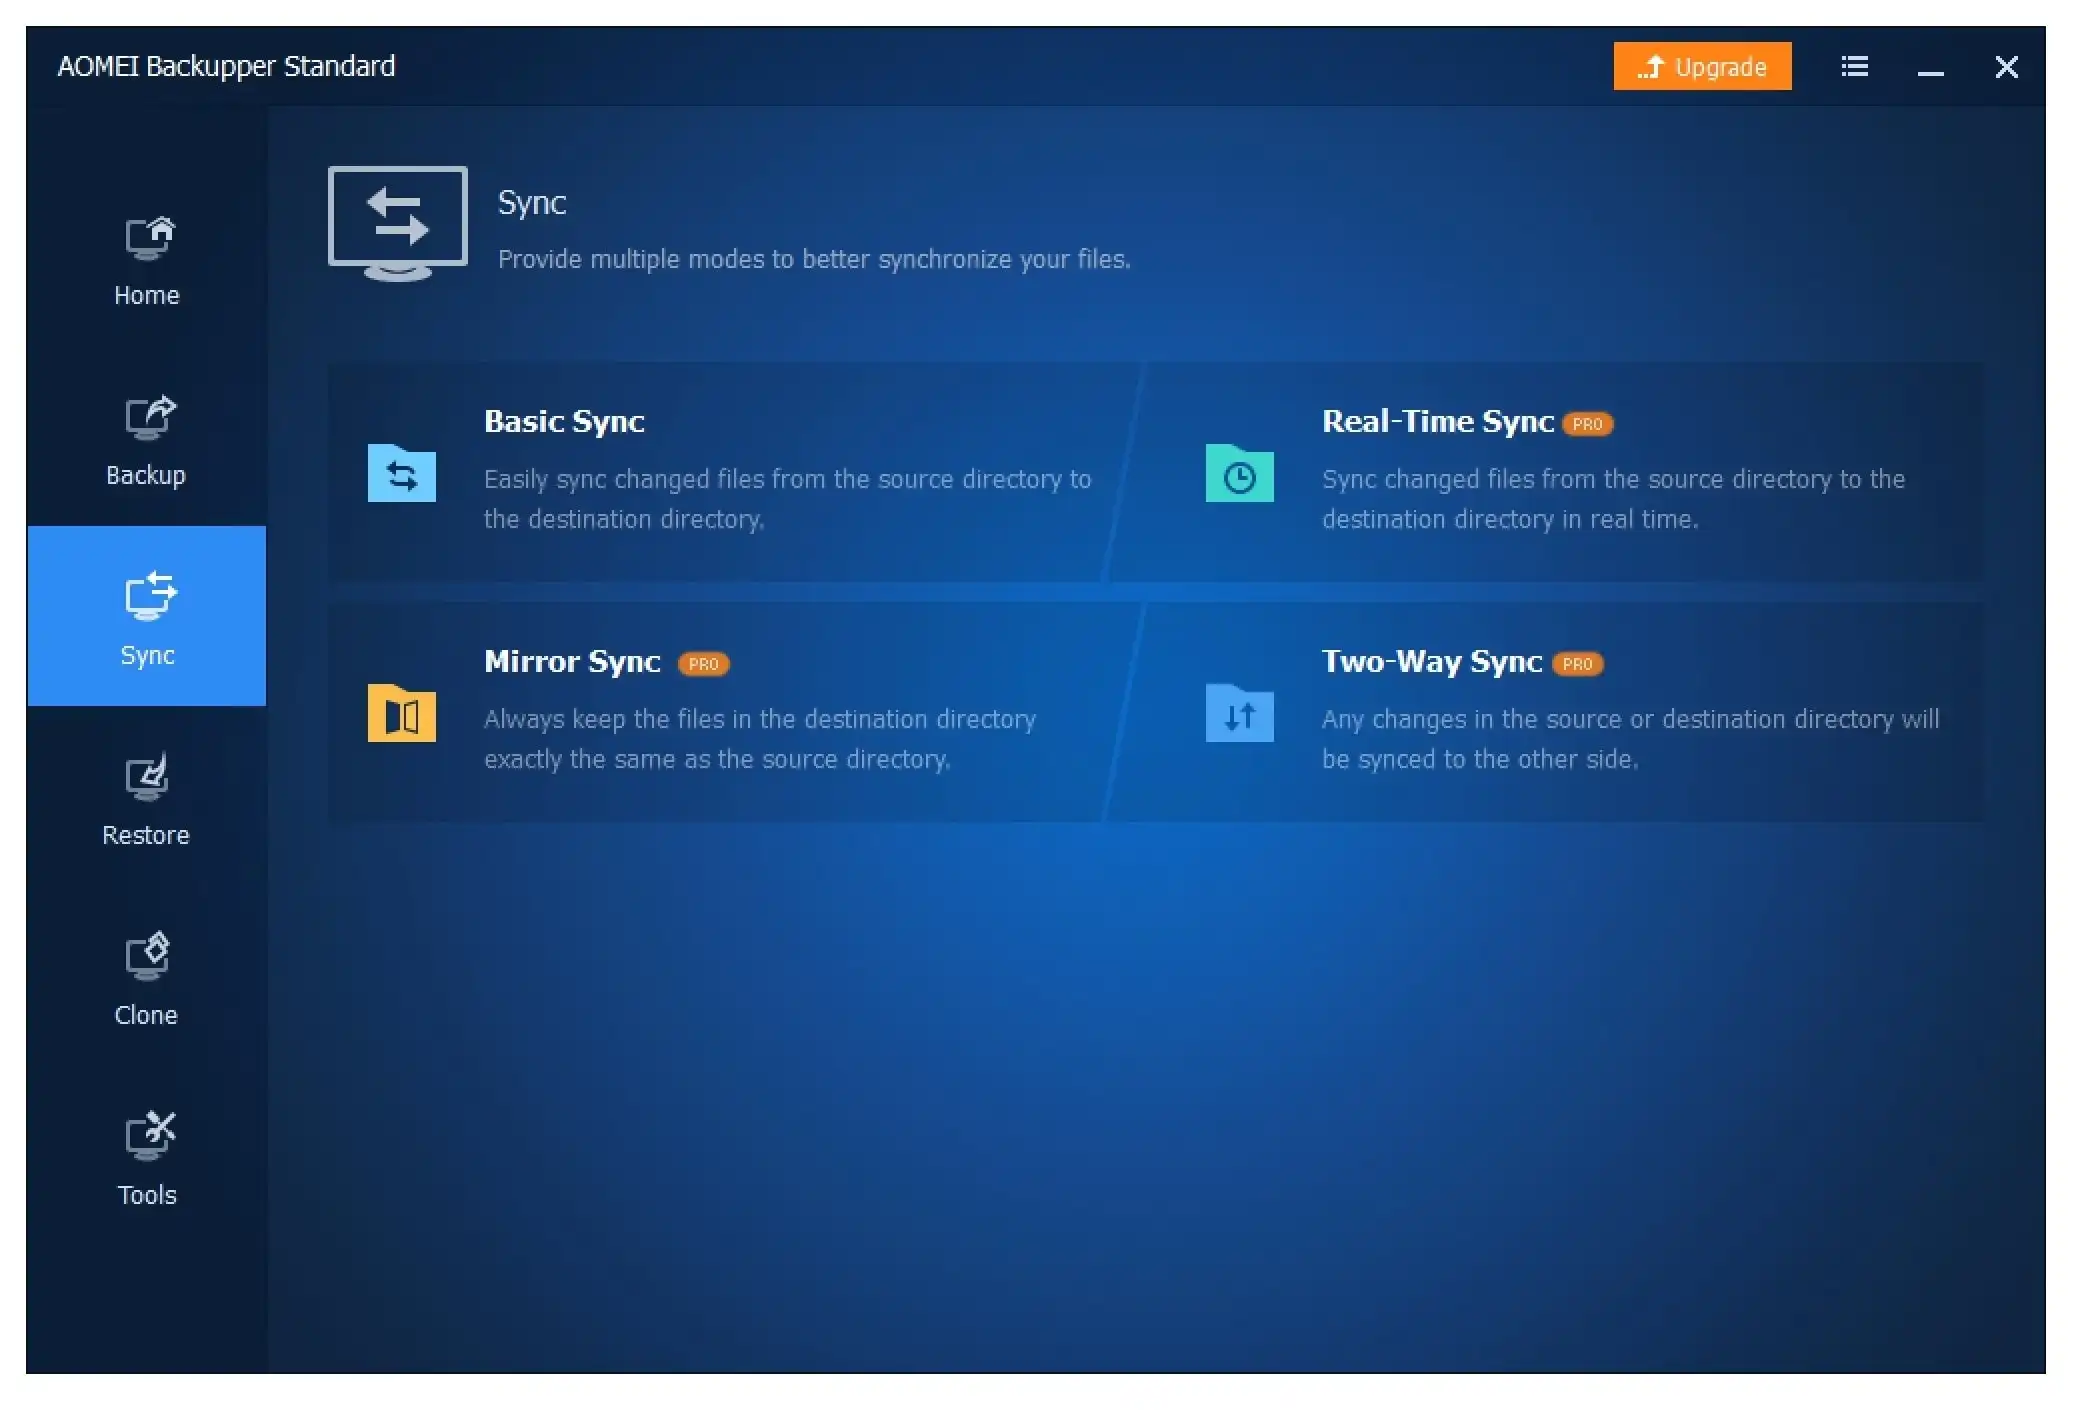Select the Clone sidebar icon
Image resolution: width=2076 pixels, height=1410 pixels.
(x=147, y=958)
